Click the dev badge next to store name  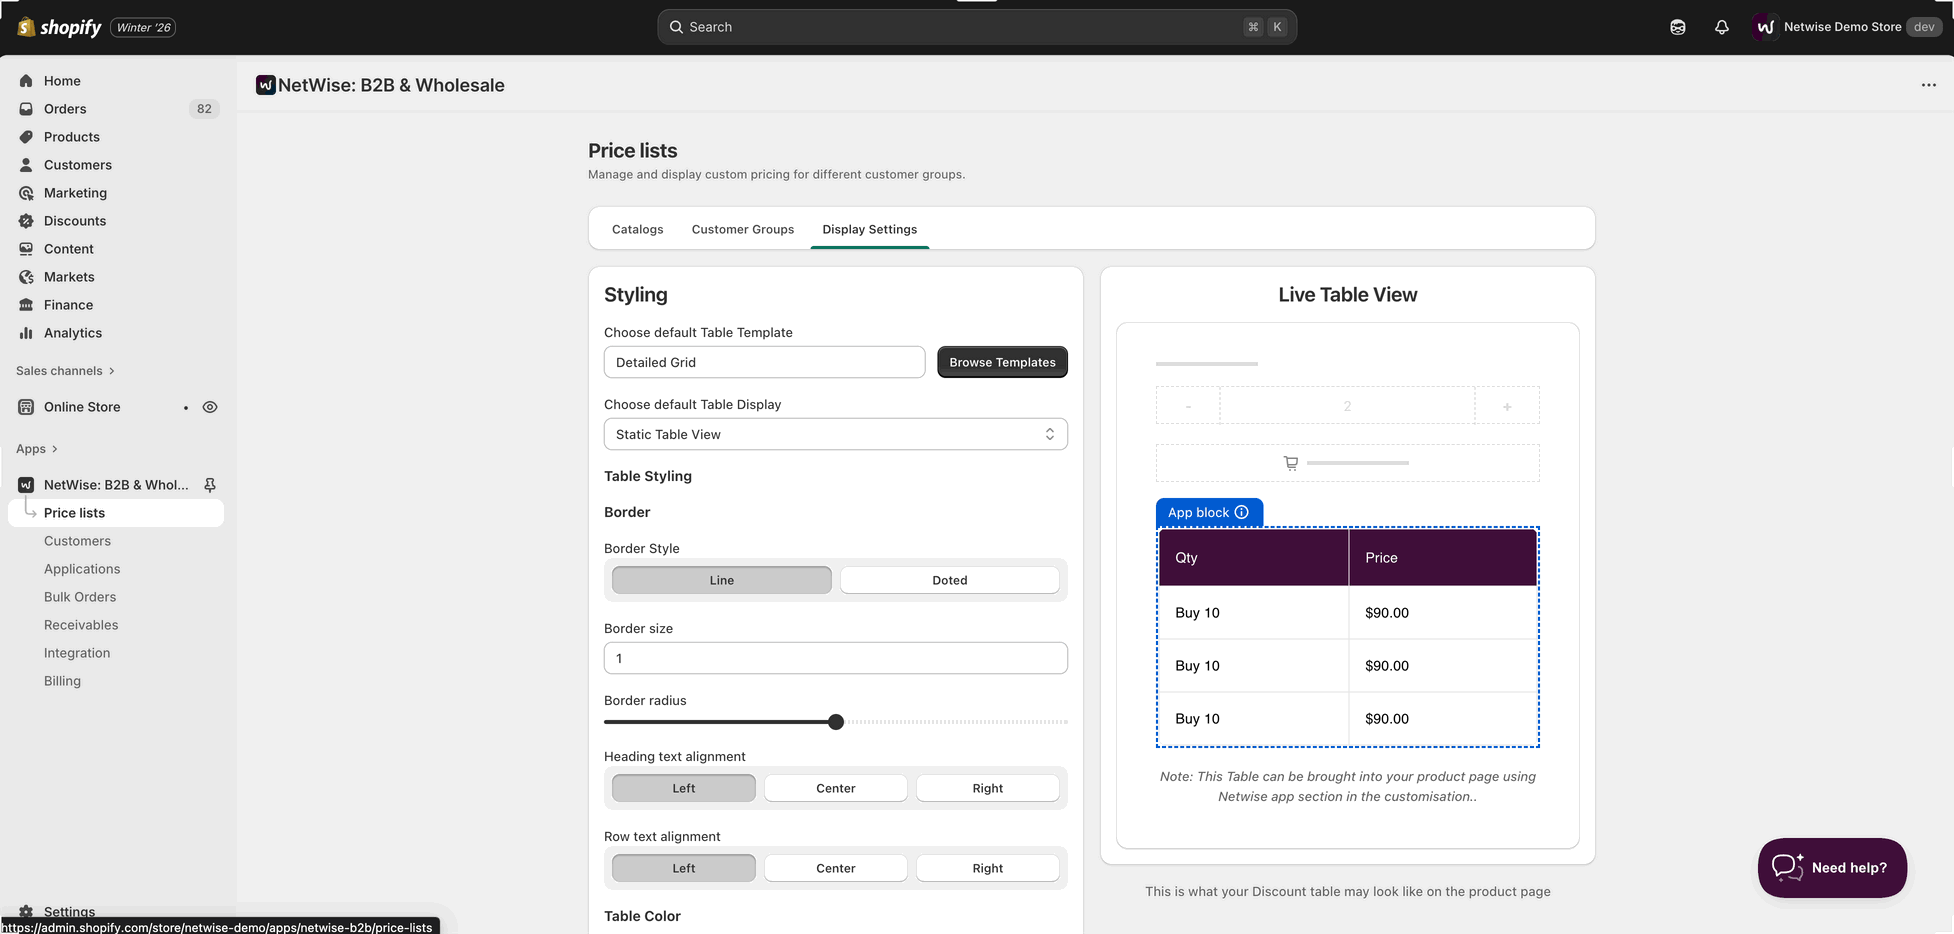[x=1924, y=27]
